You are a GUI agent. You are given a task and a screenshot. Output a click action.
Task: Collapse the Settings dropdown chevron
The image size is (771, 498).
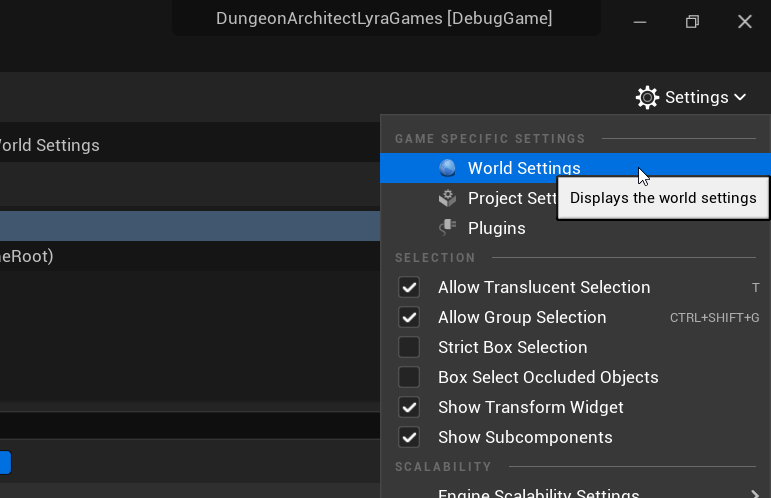(x=740, y=97)
